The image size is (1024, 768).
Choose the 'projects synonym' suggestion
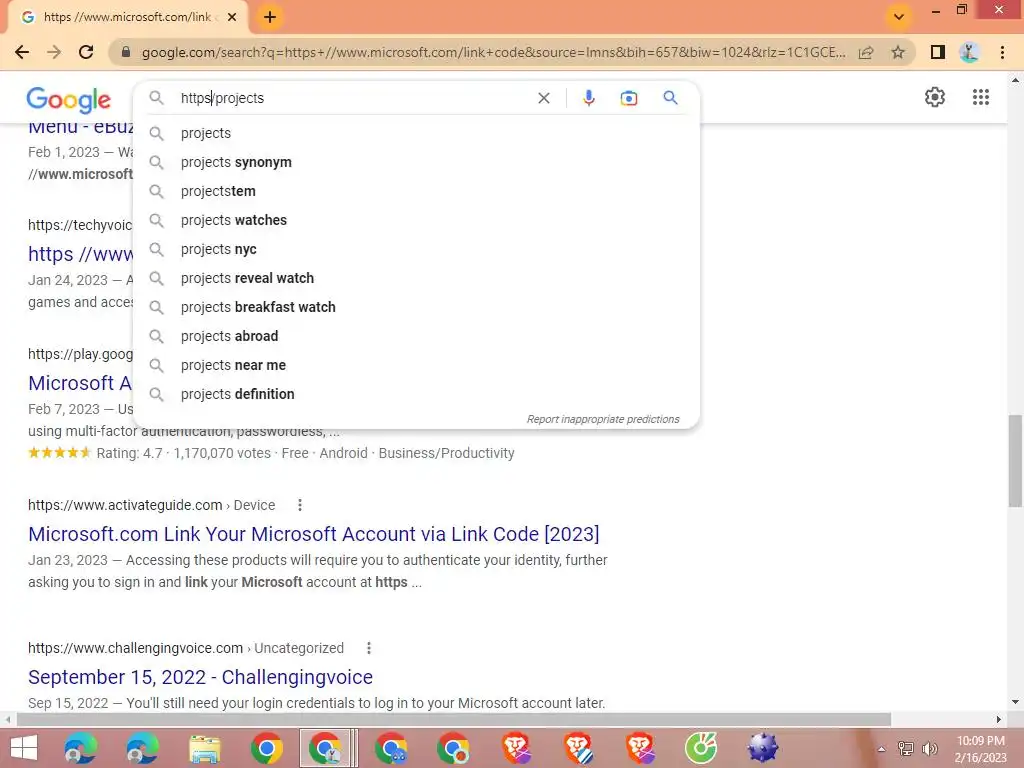(416, 162)
